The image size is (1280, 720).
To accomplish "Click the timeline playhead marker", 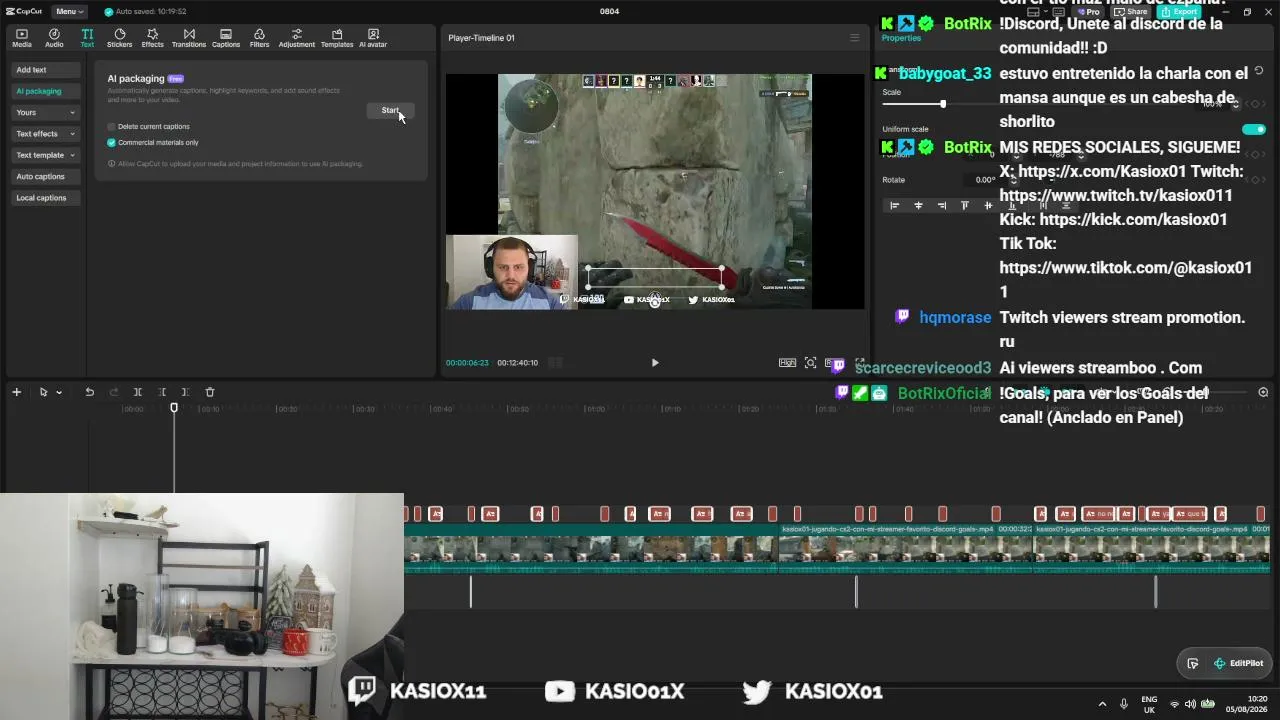I will (x=174, y=408).
